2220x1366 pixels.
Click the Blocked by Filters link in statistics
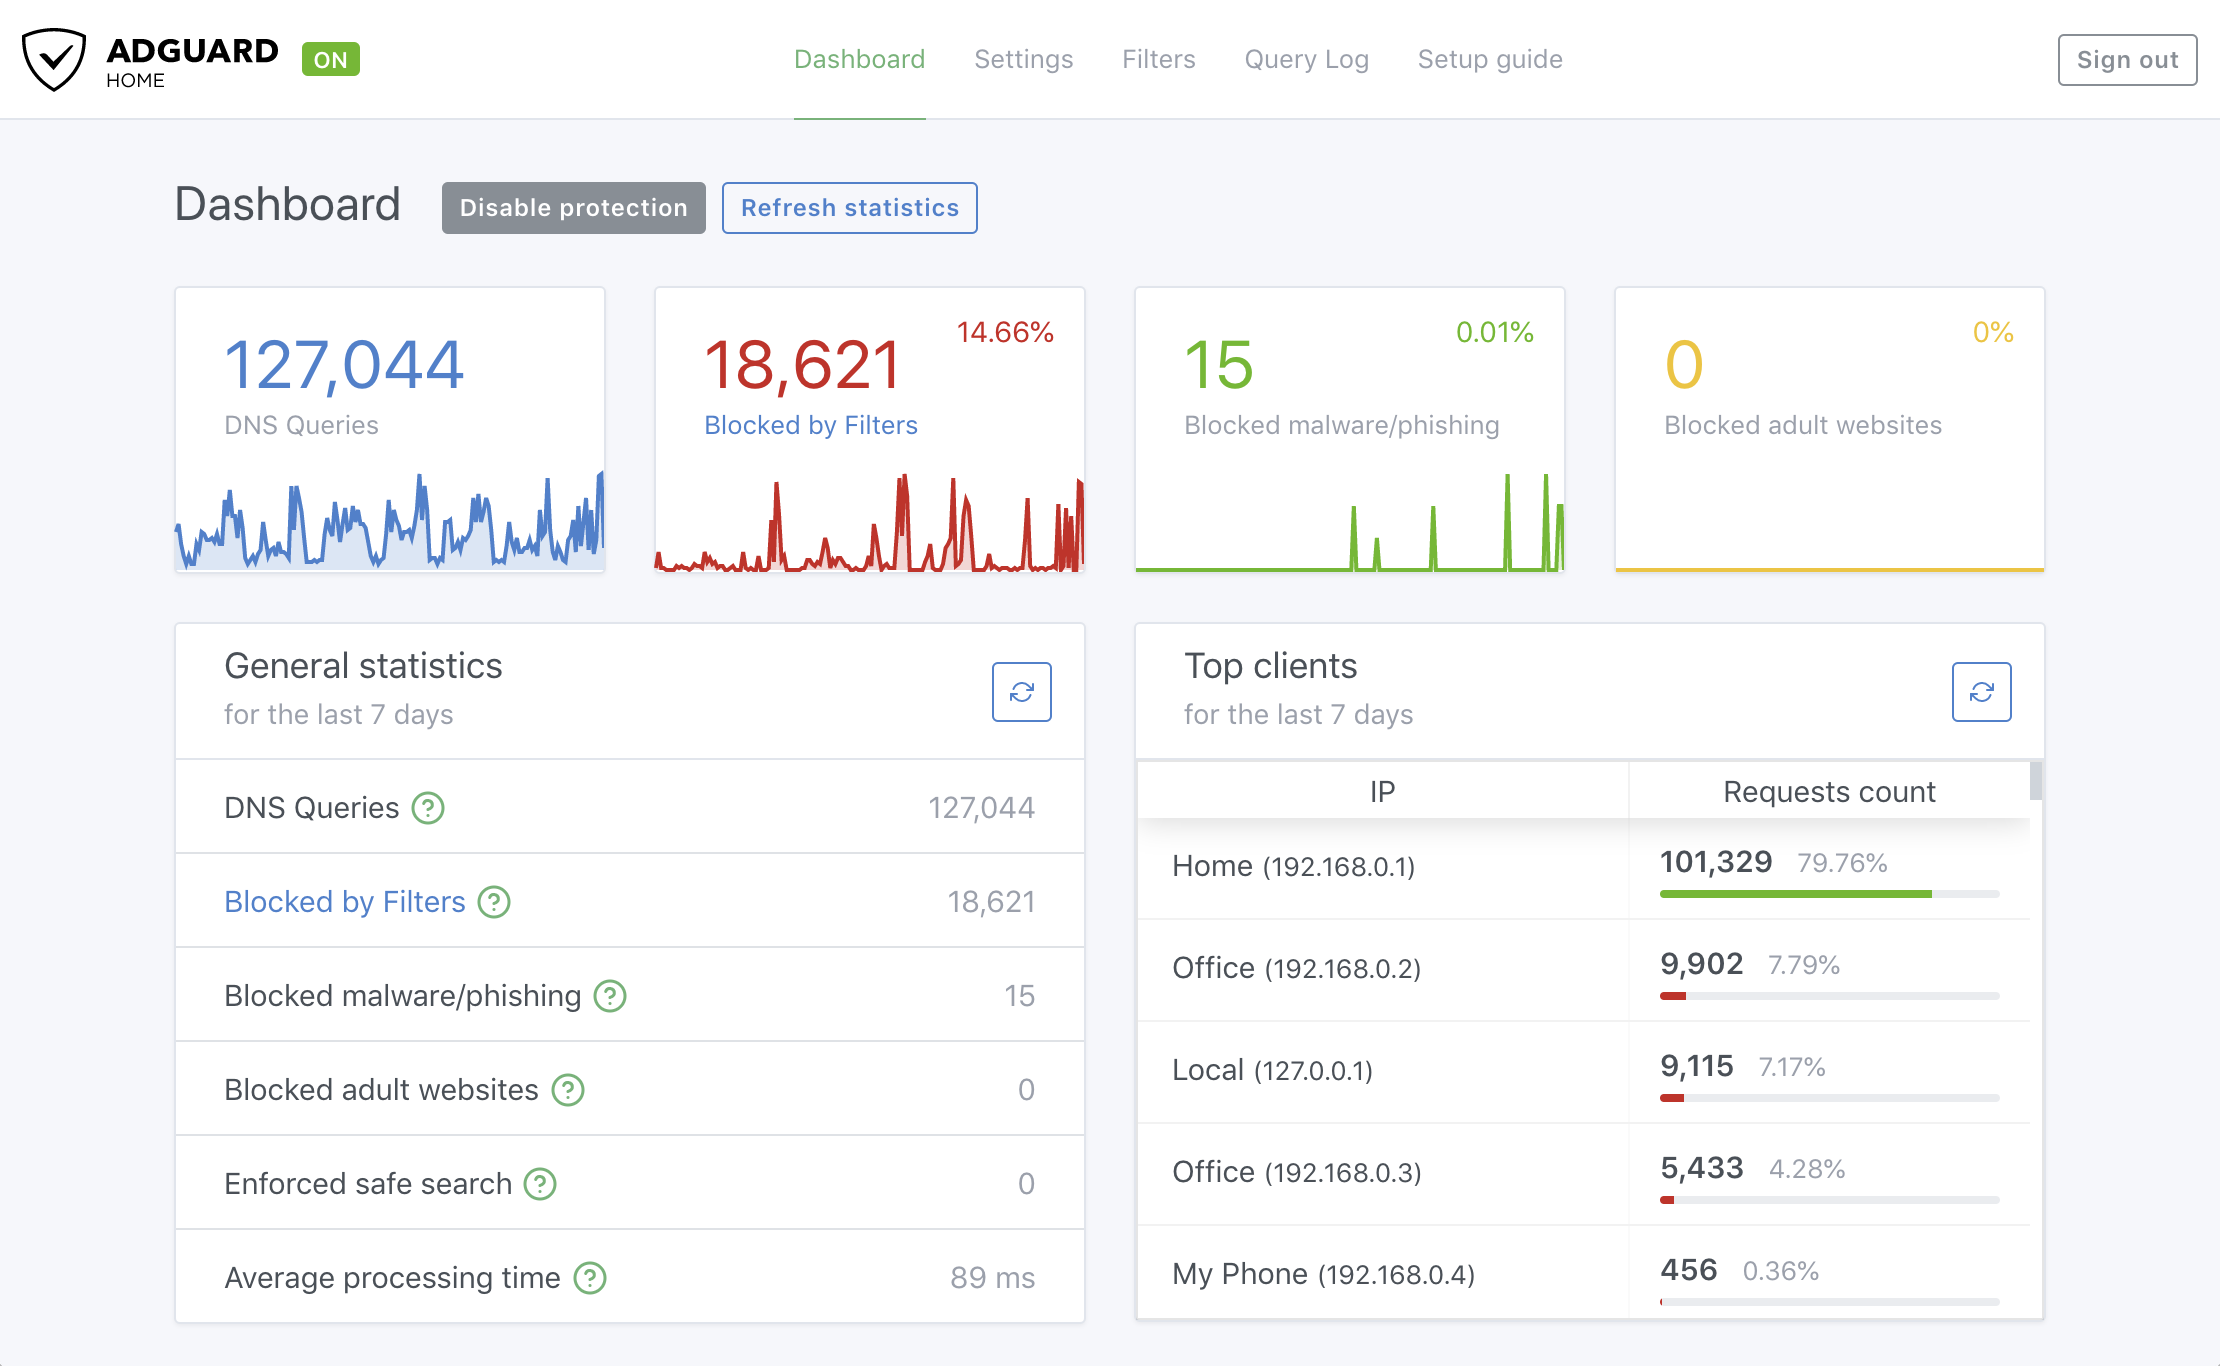coord(346,901)
